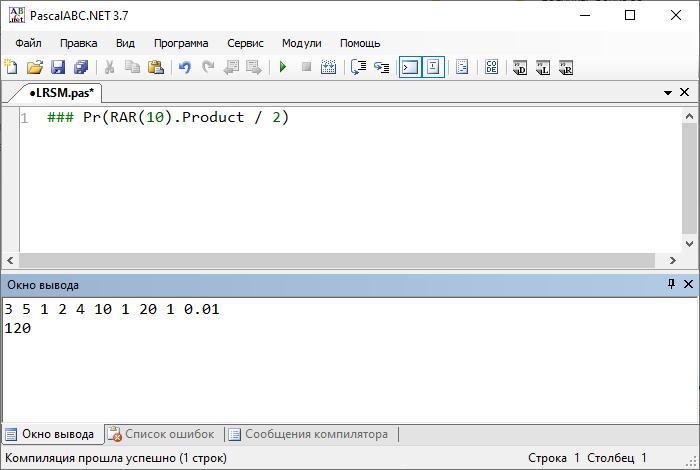
Task: Paste from clipboard toolbar icon
Action: [x=156, y=67]
